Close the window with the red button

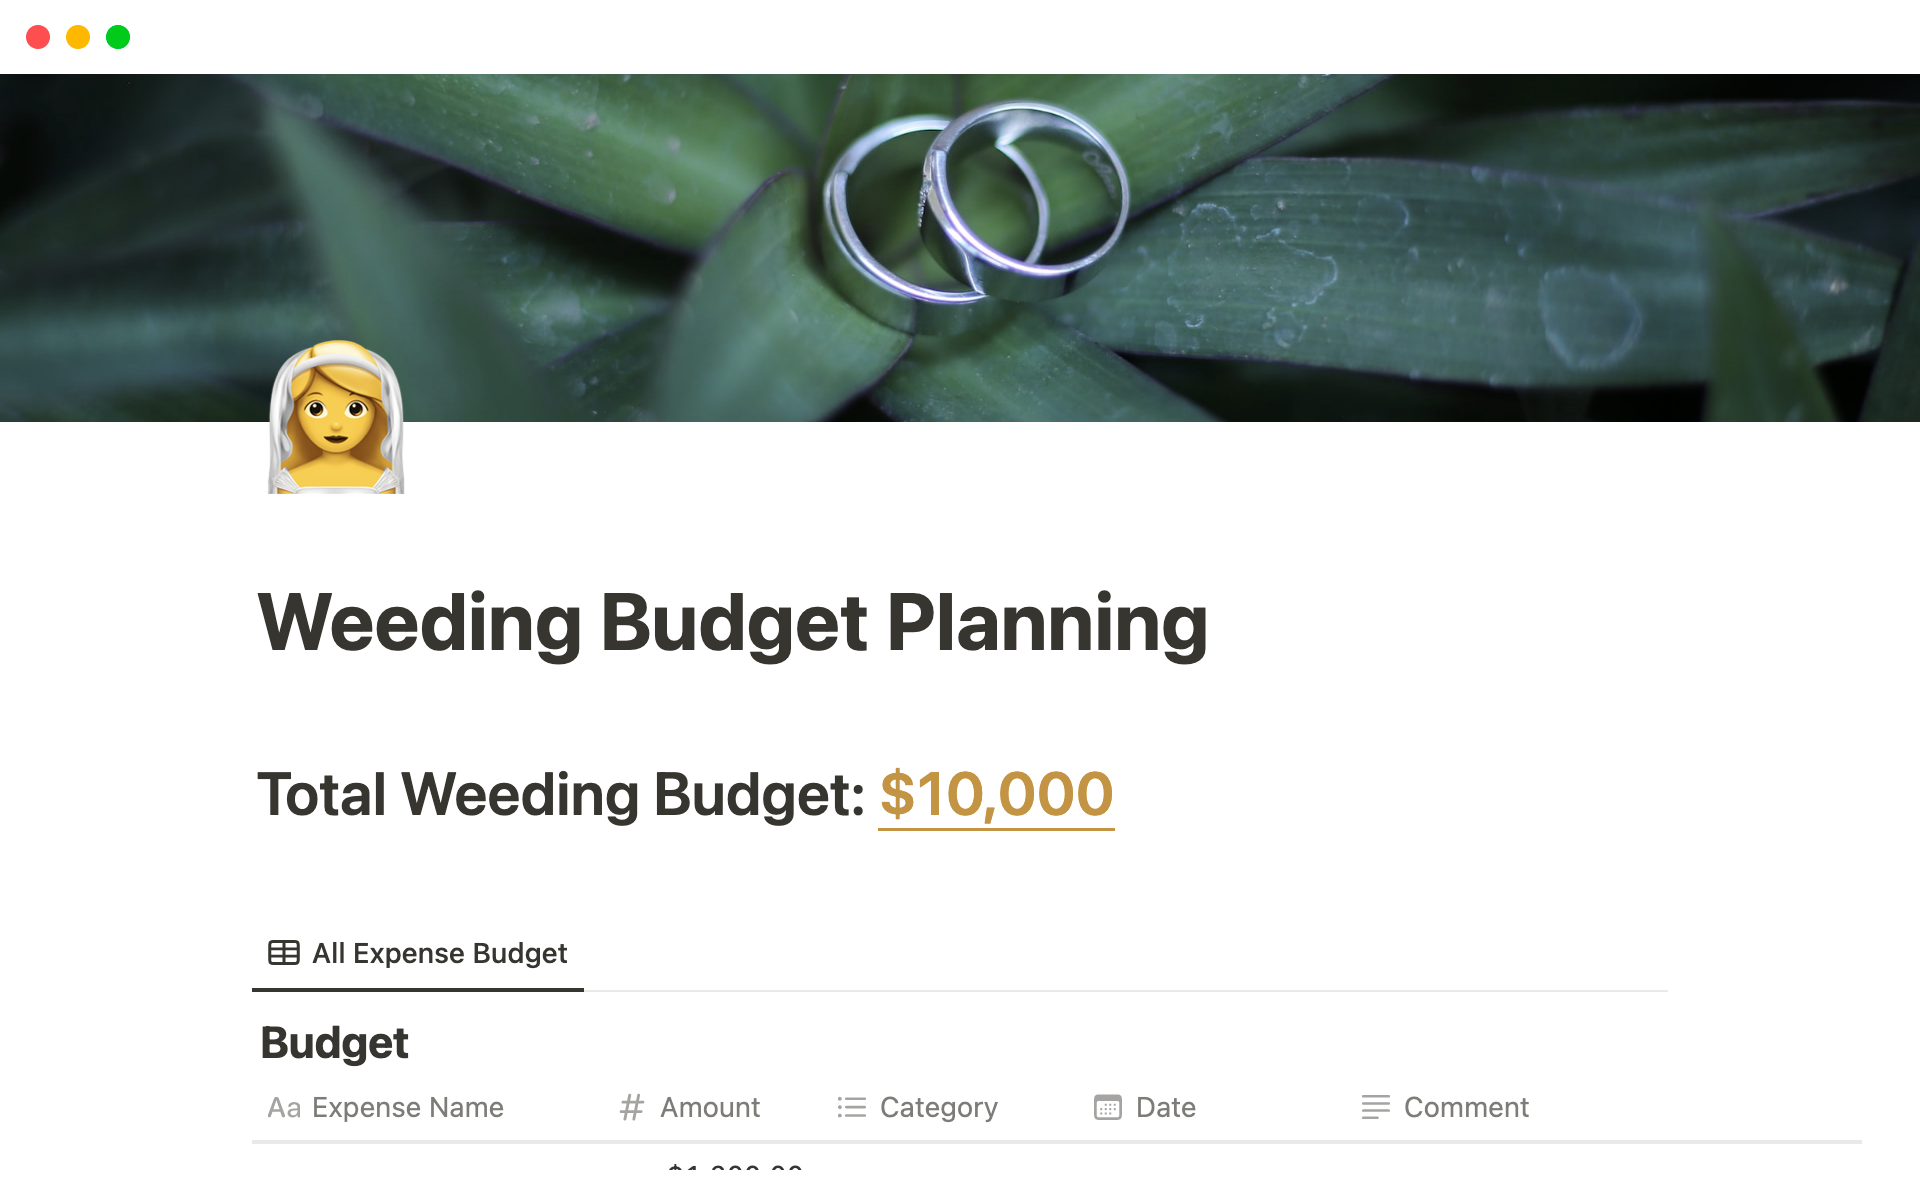pyautogui.click(x=38, y=37)
